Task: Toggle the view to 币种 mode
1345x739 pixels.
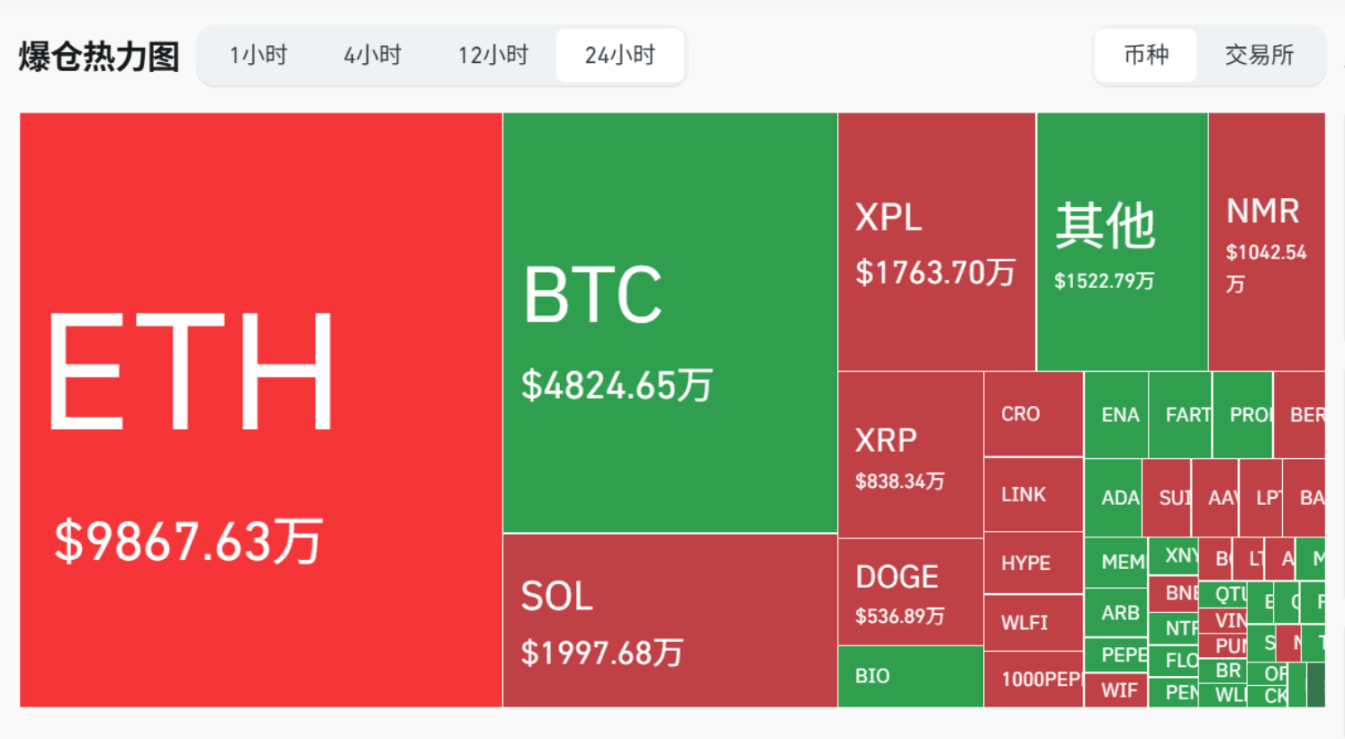Action: [1145, 56]
